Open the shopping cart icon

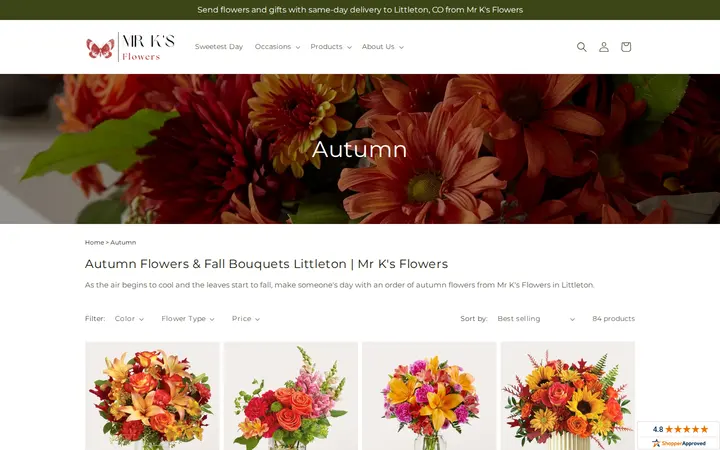[625, 47]
